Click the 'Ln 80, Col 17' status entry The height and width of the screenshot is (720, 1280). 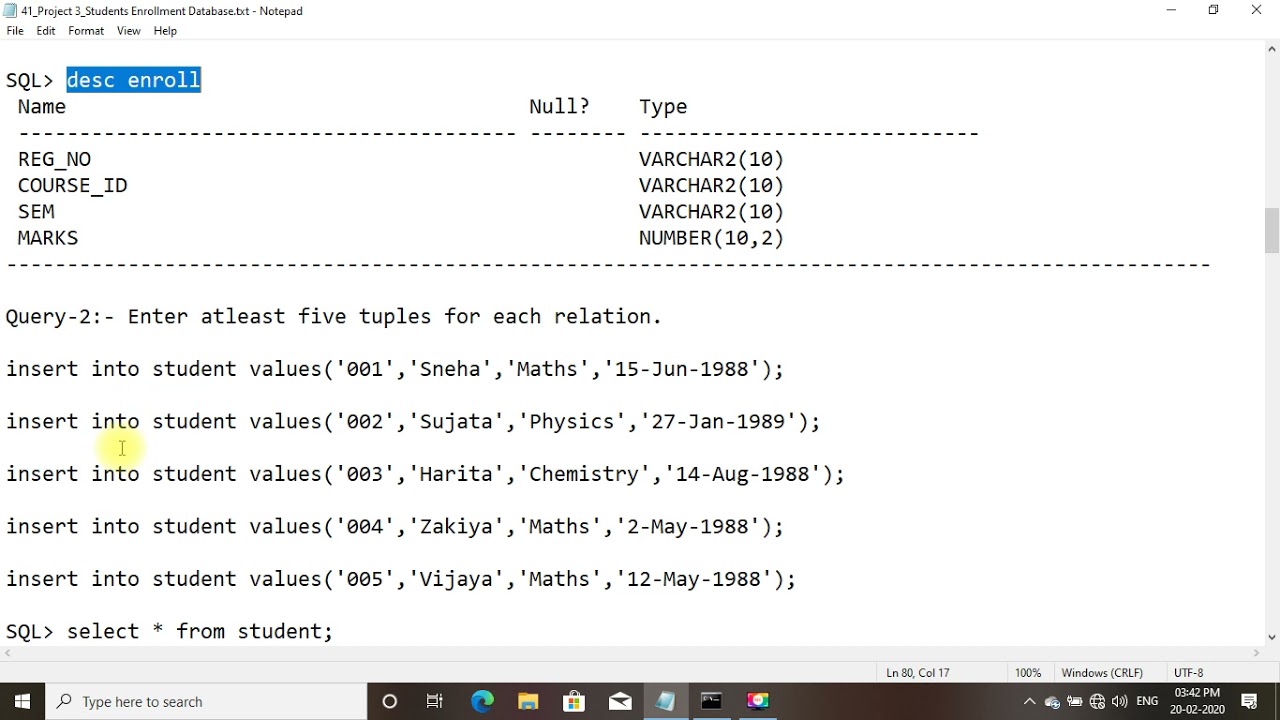(x=918, y=673)
